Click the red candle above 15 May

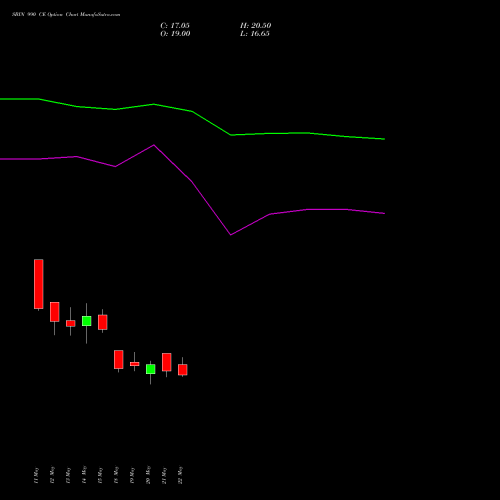point(103,322)
